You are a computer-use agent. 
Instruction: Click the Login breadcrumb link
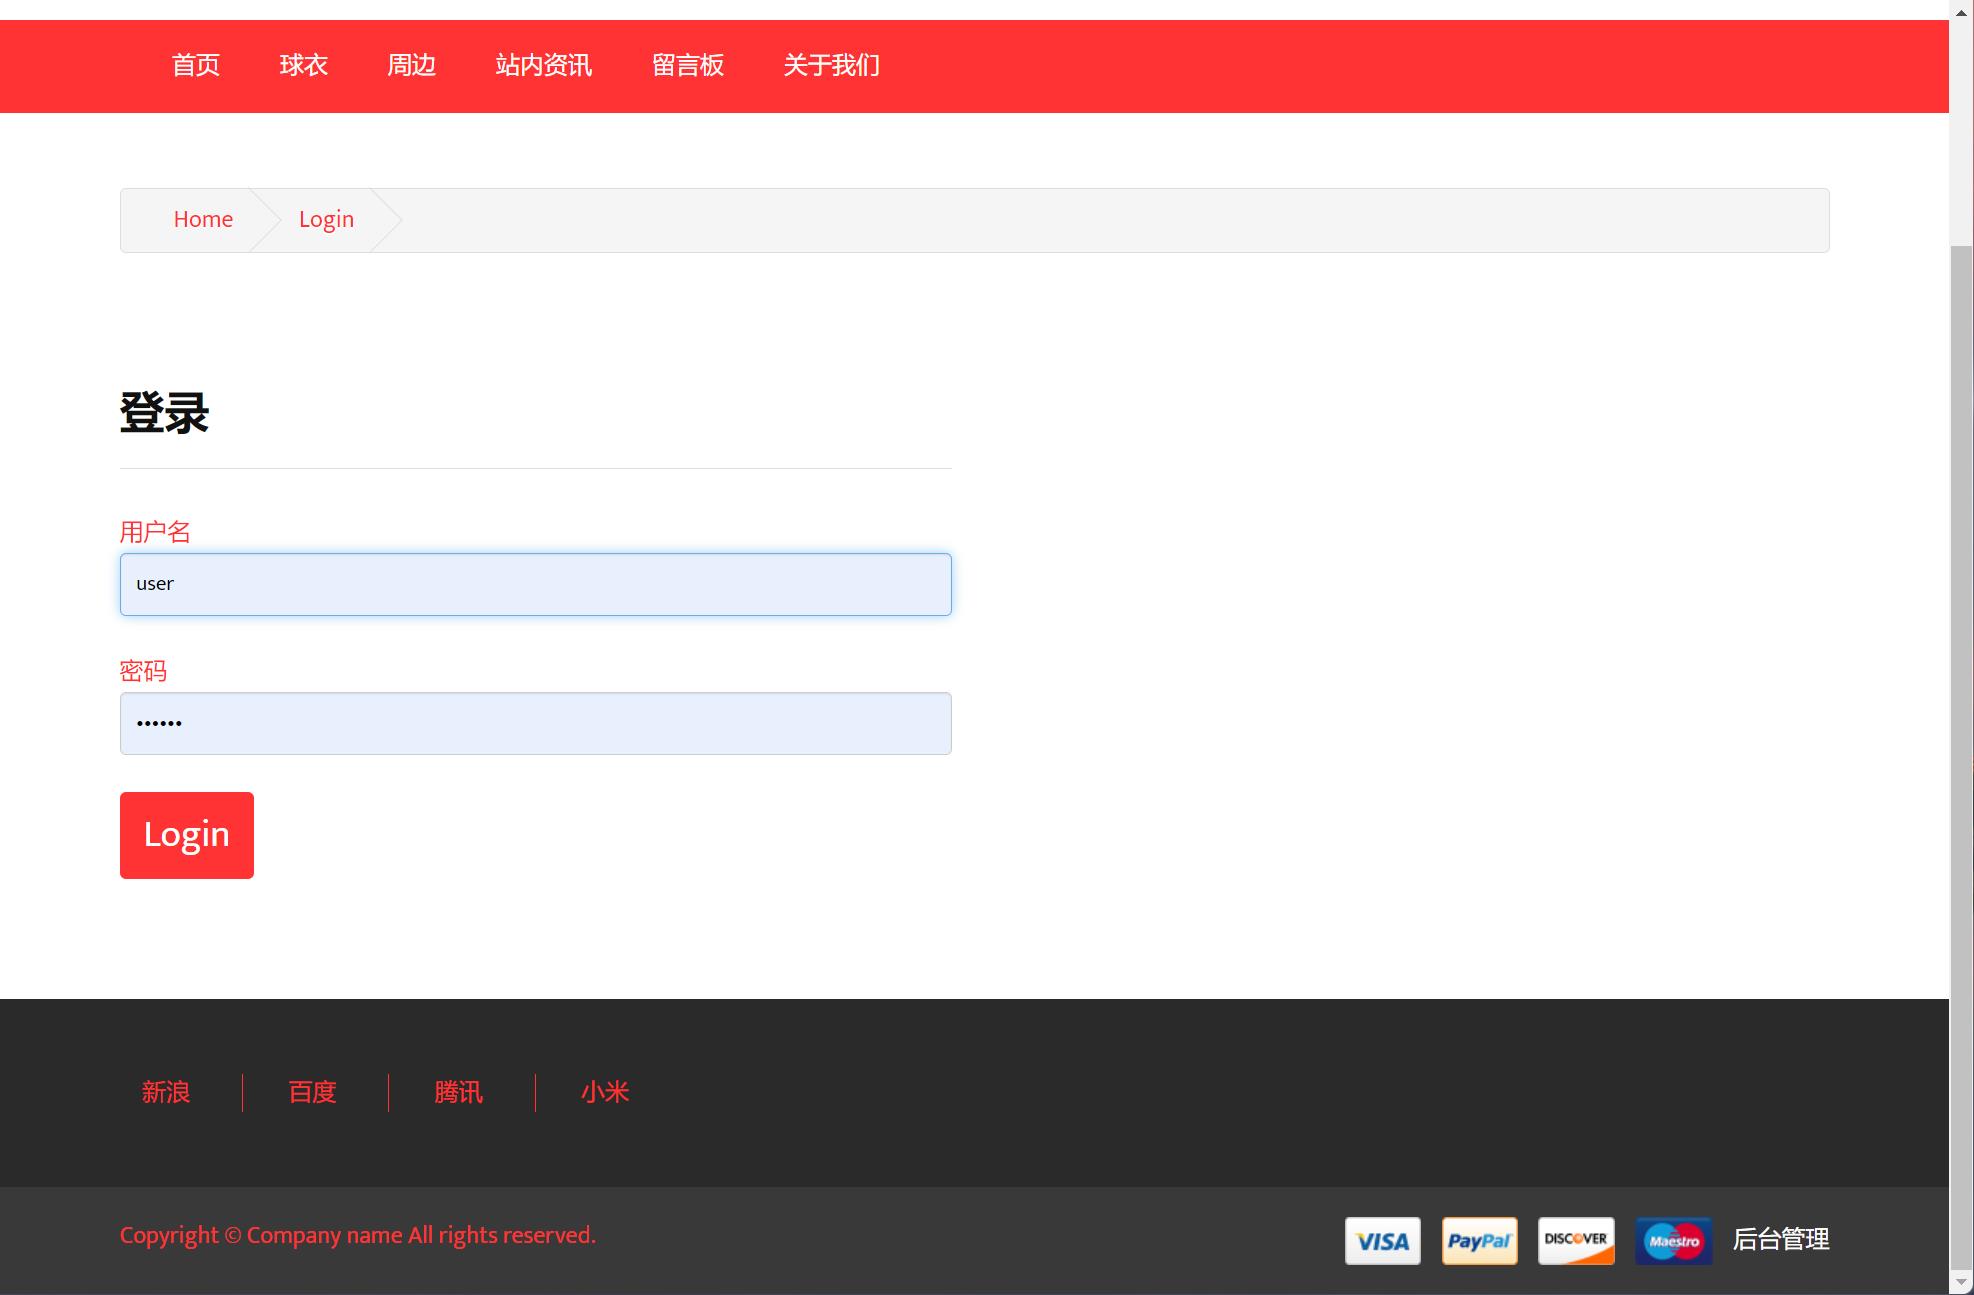click(326, 220)
